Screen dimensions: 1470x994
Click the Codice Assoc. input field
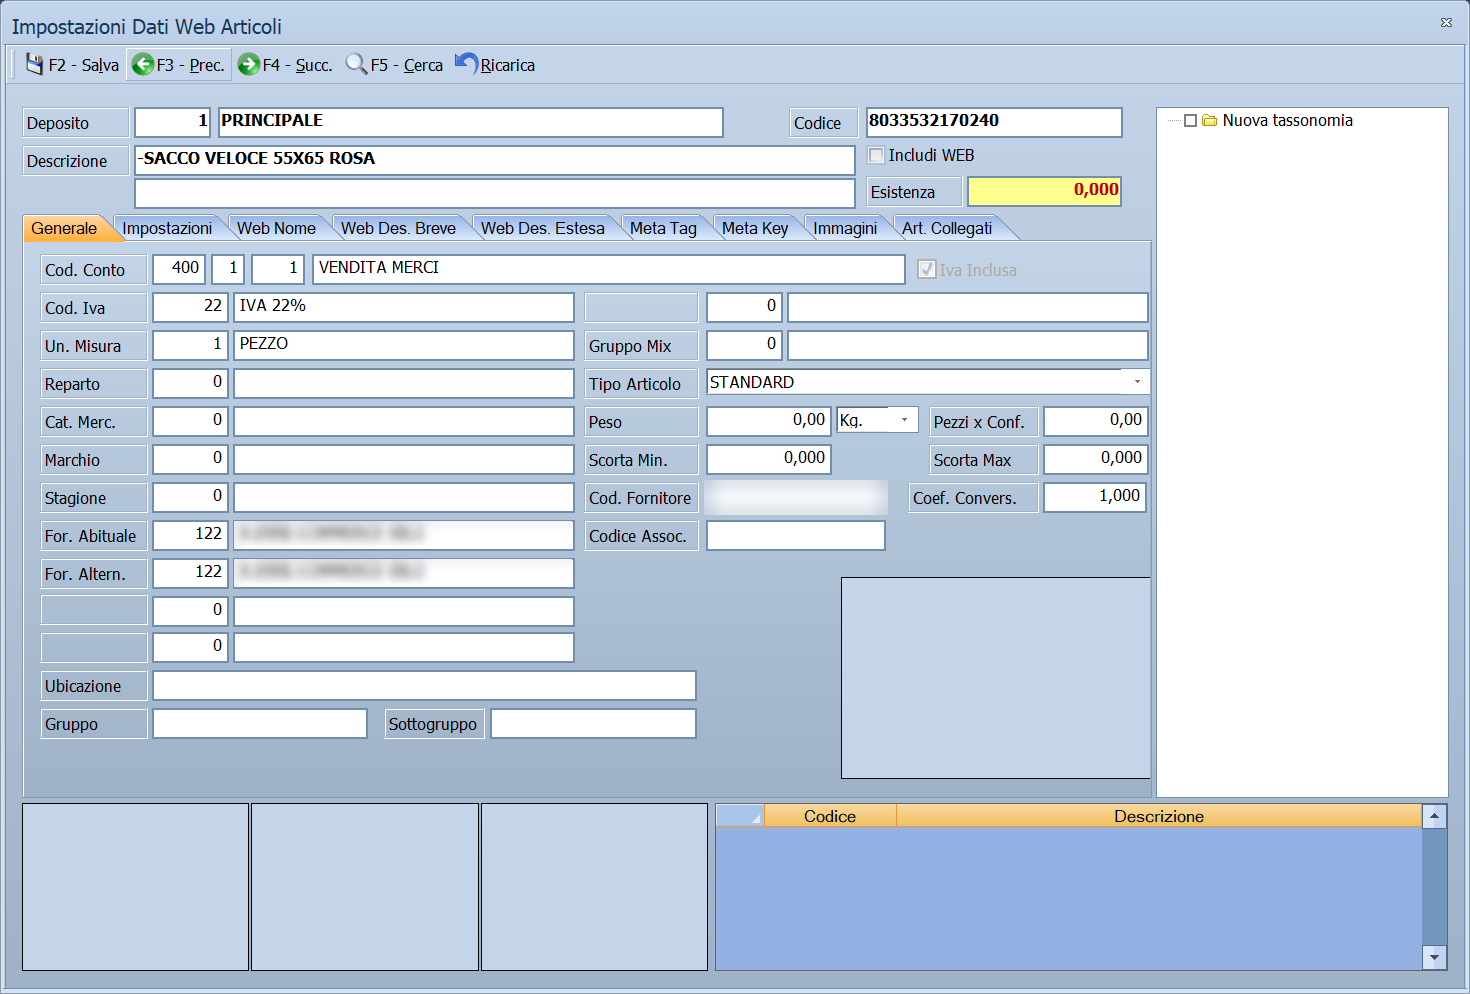[x=796, y=535]
